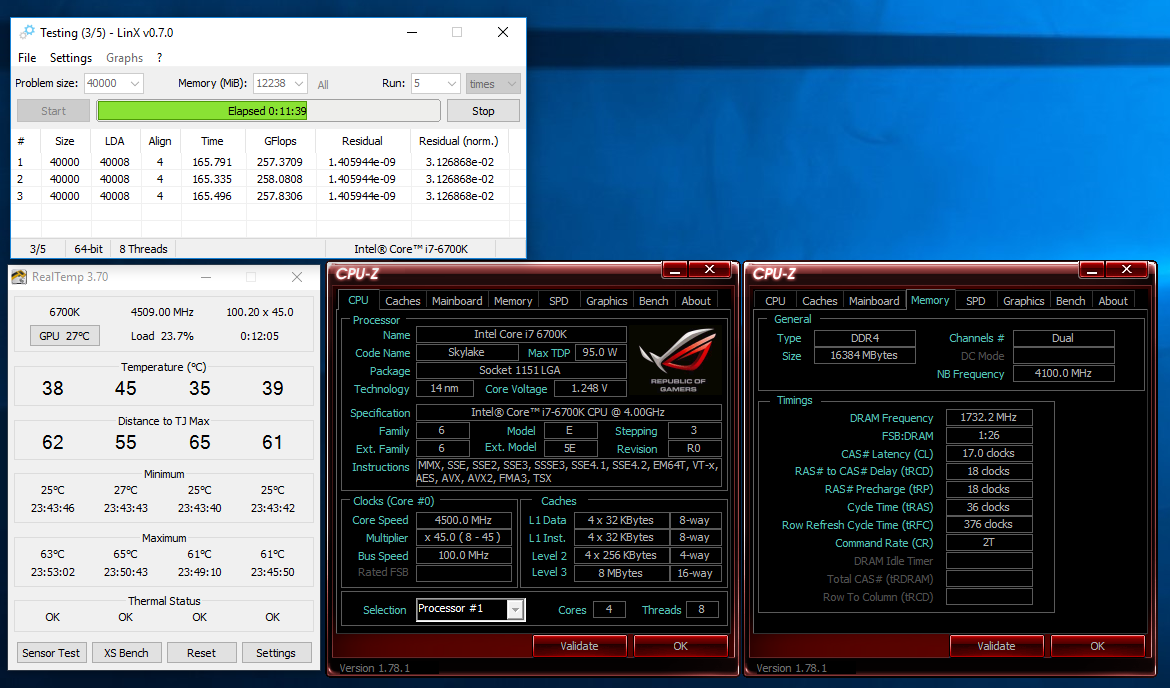1170x688 pixels.
Task: Click the greyed Start button in LinX
Action: tap(53, 110)
